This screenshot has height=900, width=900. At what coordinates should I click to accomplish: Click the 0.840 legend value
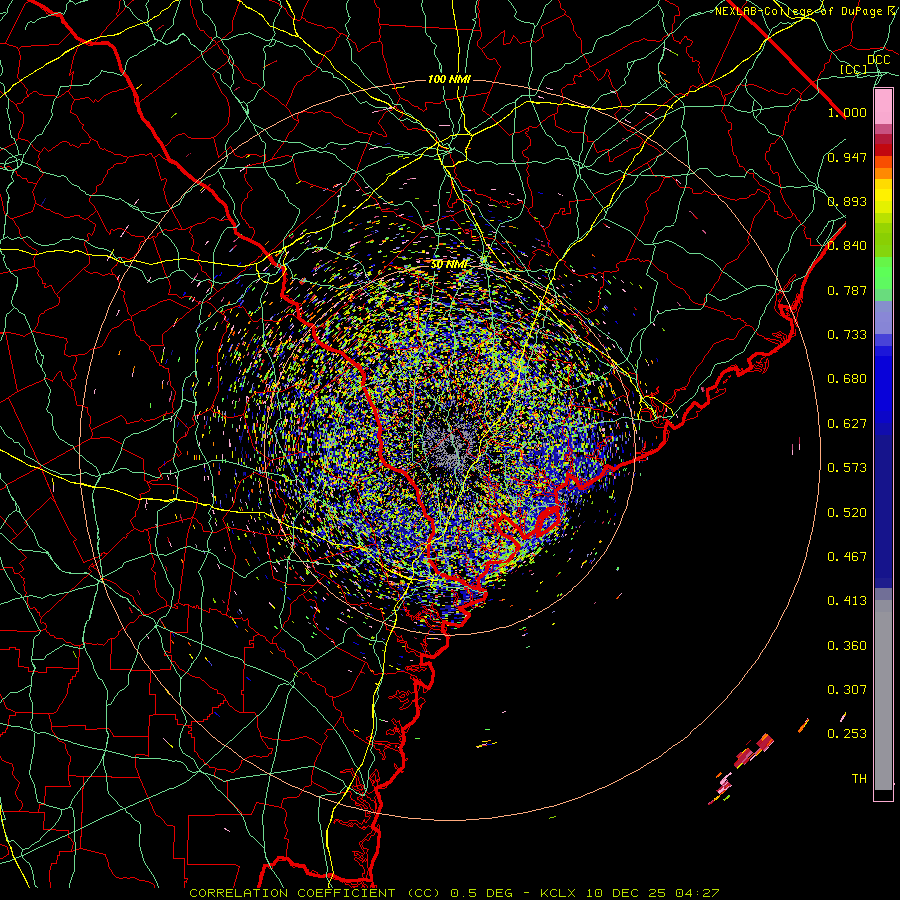tap(847, 246)
